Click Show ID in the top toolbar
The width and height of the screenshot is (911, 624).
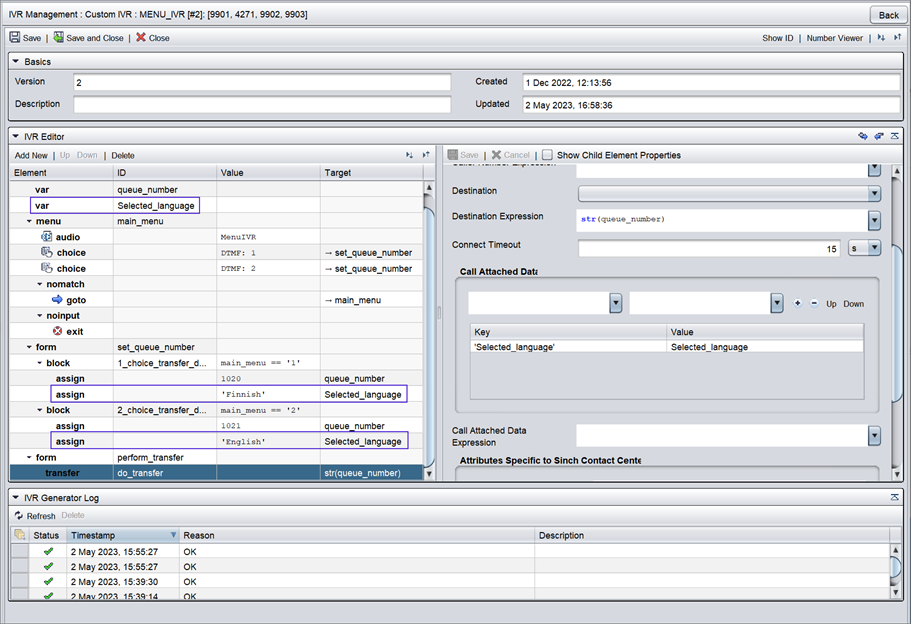777,38
